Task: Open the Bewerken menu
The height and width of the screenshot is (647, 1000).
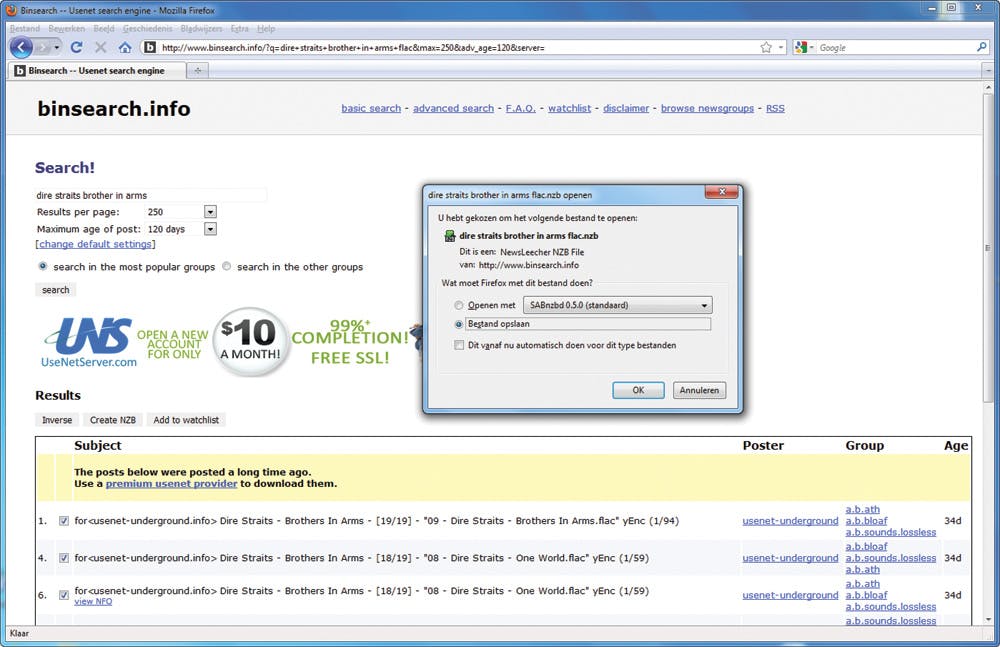Action: pos(66,29)
